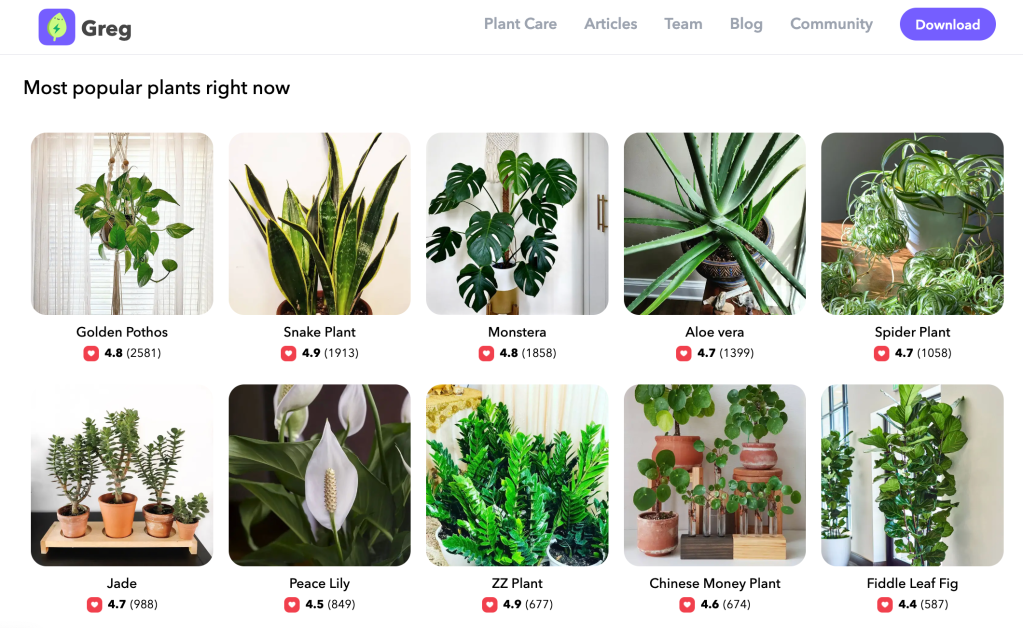The image size is (1023, 628).
Task: Click the heart icon under Aloe vera
Action: (684, 353)
